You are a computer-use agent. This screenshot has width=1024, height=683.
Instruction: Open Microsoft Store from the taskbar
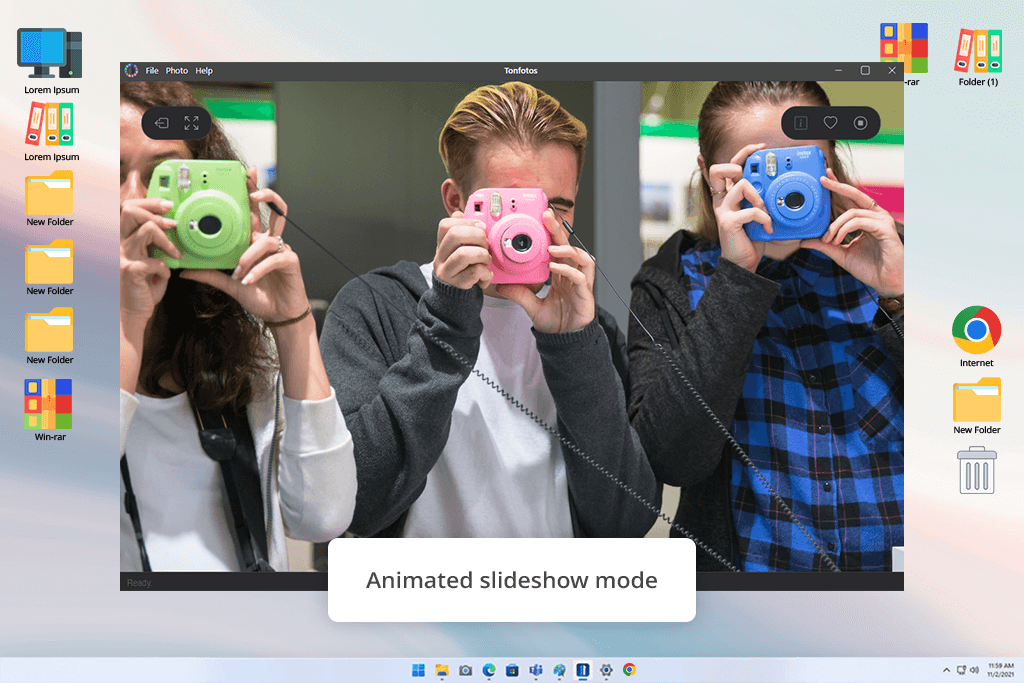(512, 670)
